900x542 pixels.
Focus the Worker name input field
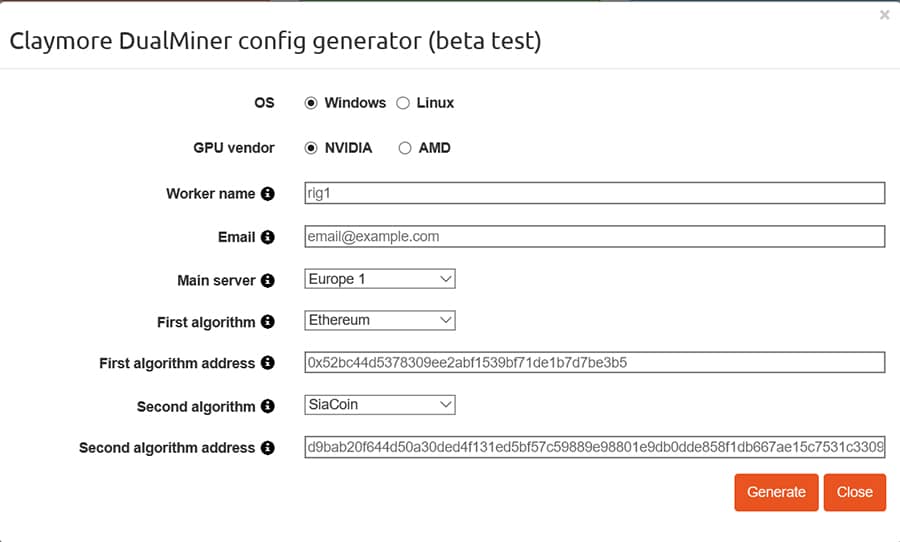tap(595, 193)
